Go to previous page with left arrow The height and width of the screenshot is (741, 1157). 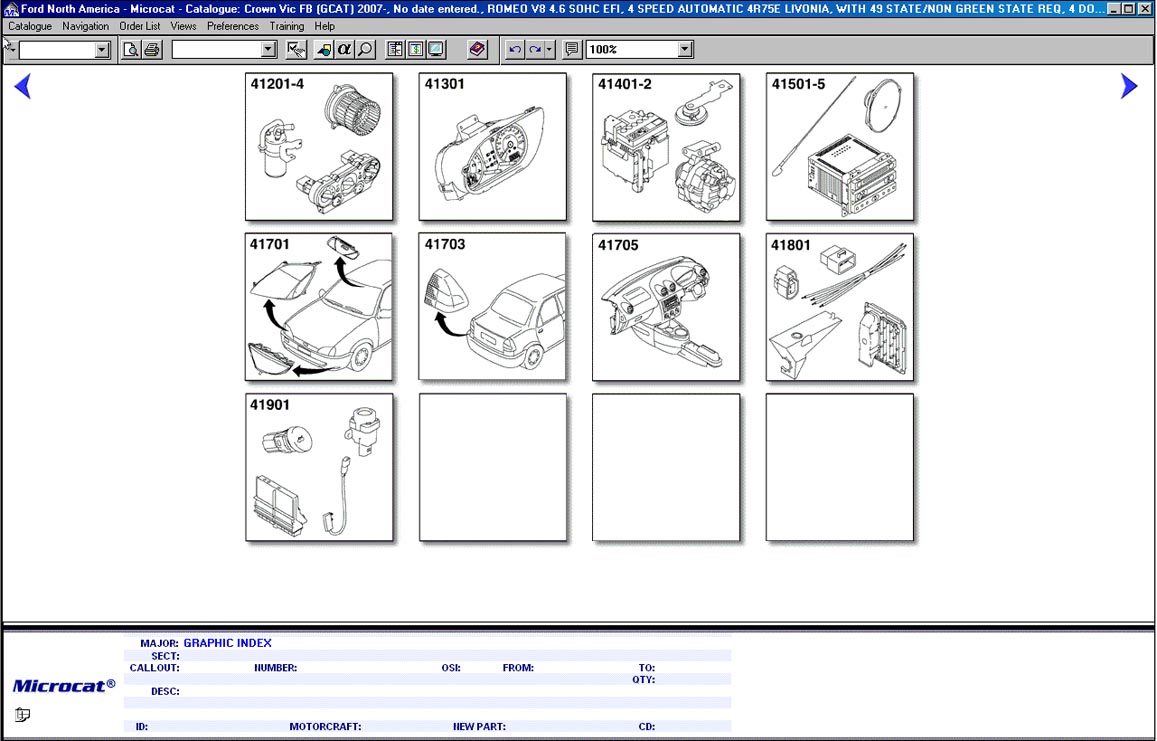23,87
